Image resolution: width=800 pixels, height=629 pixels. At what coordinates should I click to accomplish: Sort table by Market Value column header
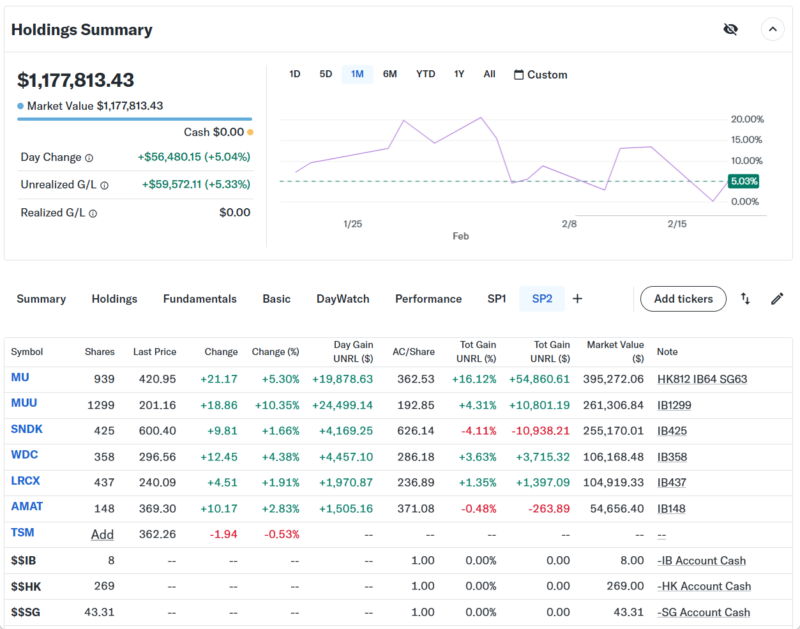coord(616,352)
